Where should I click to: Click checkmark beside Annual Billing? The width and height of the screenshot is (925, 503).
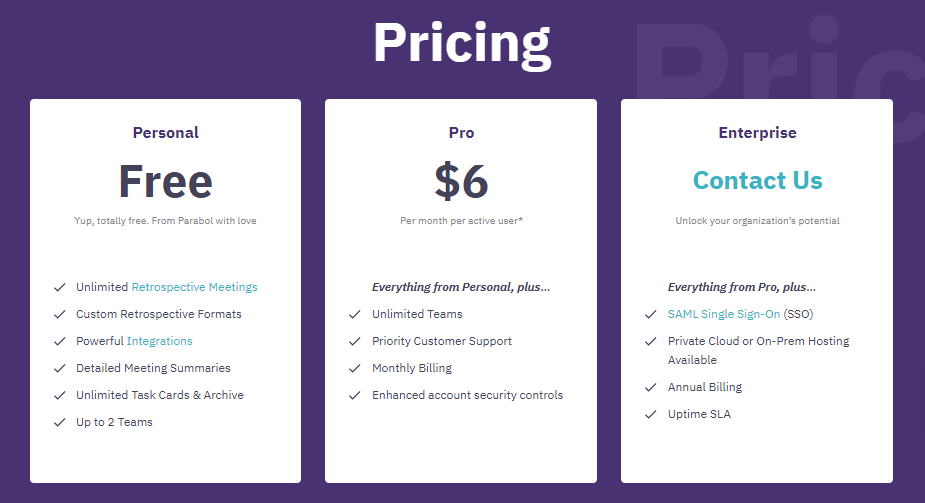[651, 387]
